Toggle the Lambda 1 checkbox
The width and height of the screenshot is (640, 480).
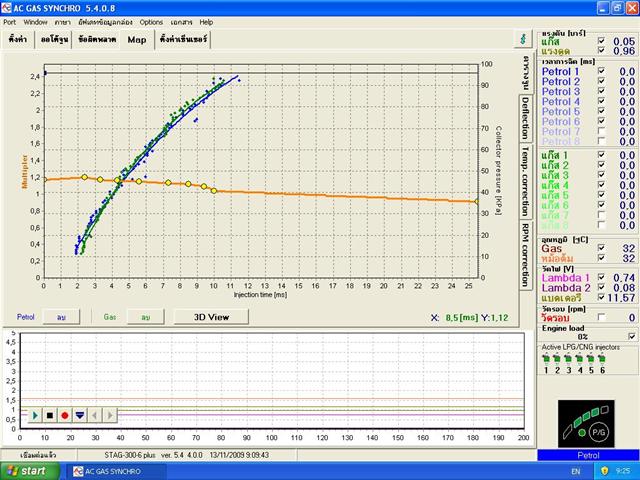click(600, 277)
